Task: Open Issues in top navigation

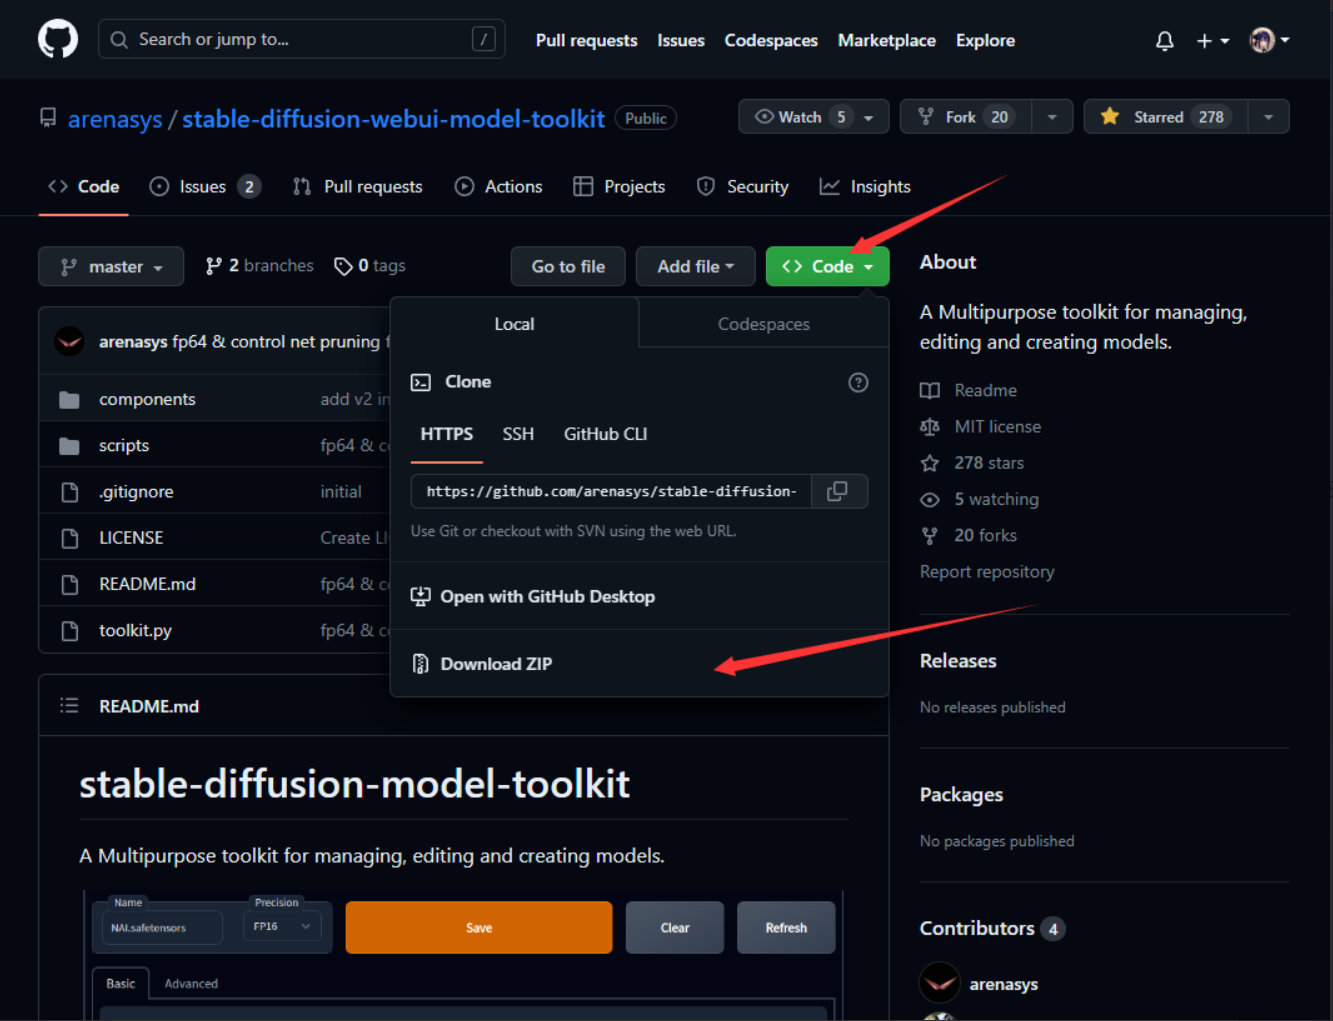Action: tap(680, 41)
